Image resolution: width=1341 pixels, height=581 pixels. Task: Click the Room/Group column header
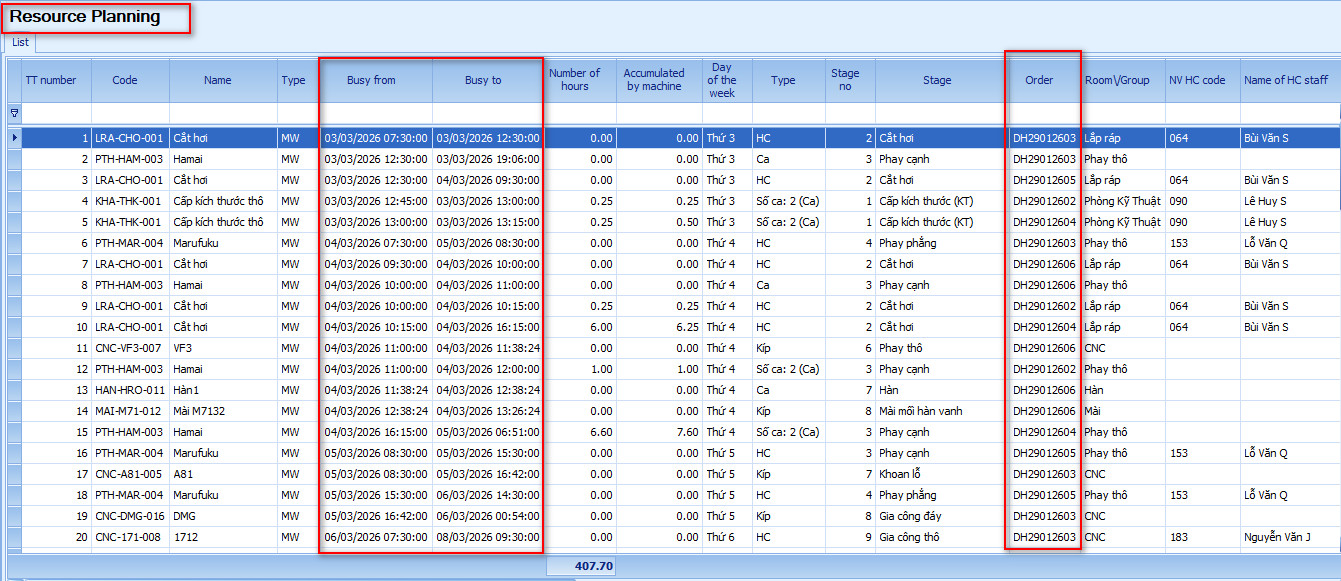[x=1117, y=80]
